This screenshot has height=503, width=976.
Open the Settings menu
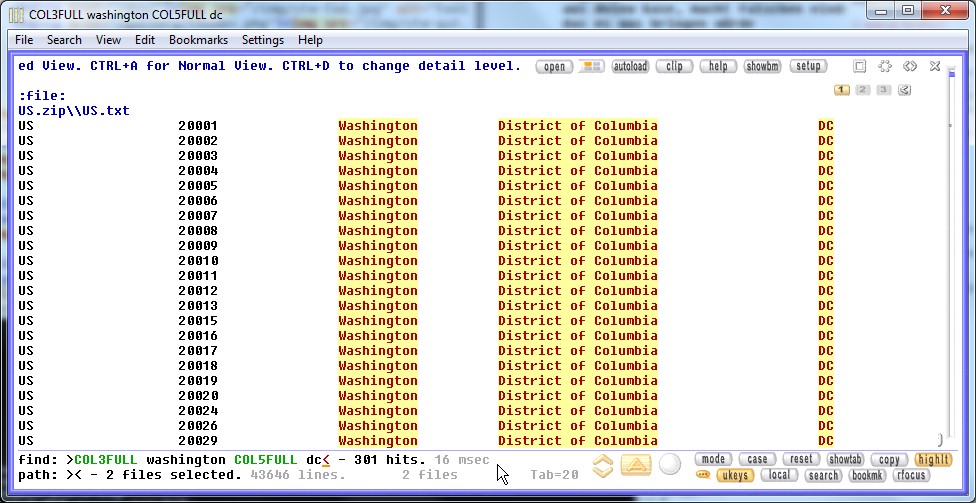tap(263, 40)
